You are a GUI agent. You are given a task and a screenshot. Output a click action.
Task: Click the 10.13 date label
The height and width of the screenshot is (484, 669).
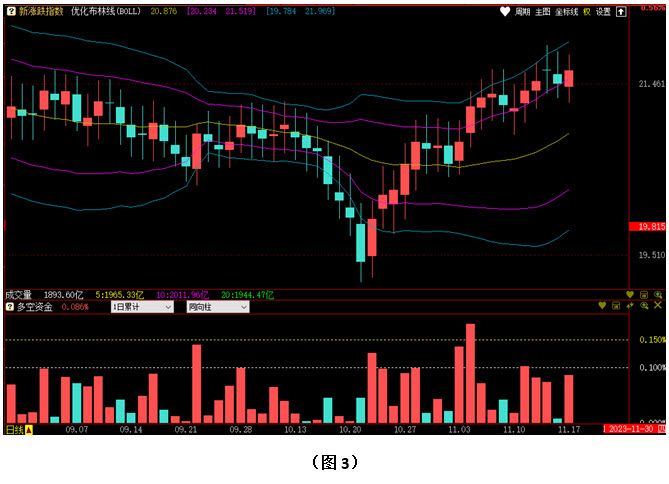295,429
